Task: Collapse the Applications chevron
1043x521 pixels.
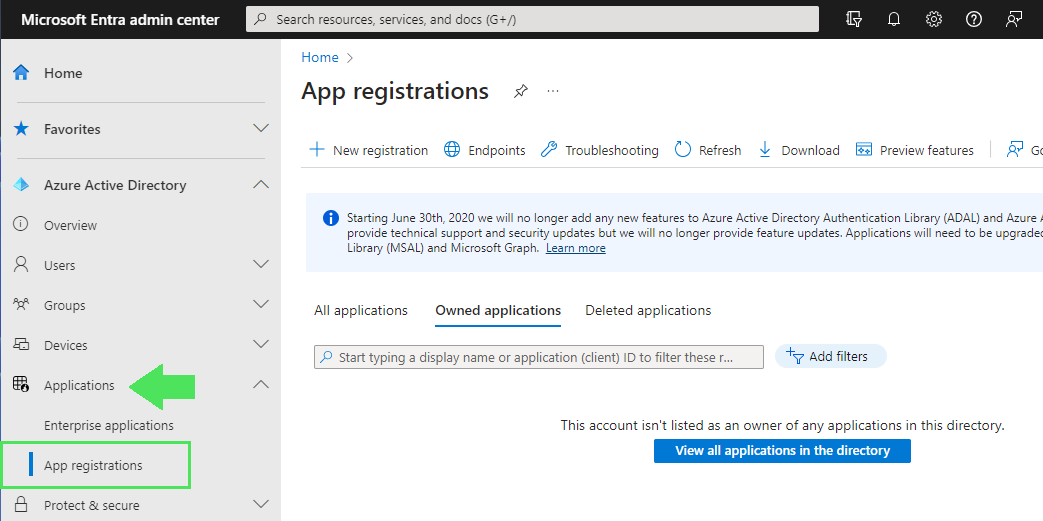Action: tap(261, 384)
